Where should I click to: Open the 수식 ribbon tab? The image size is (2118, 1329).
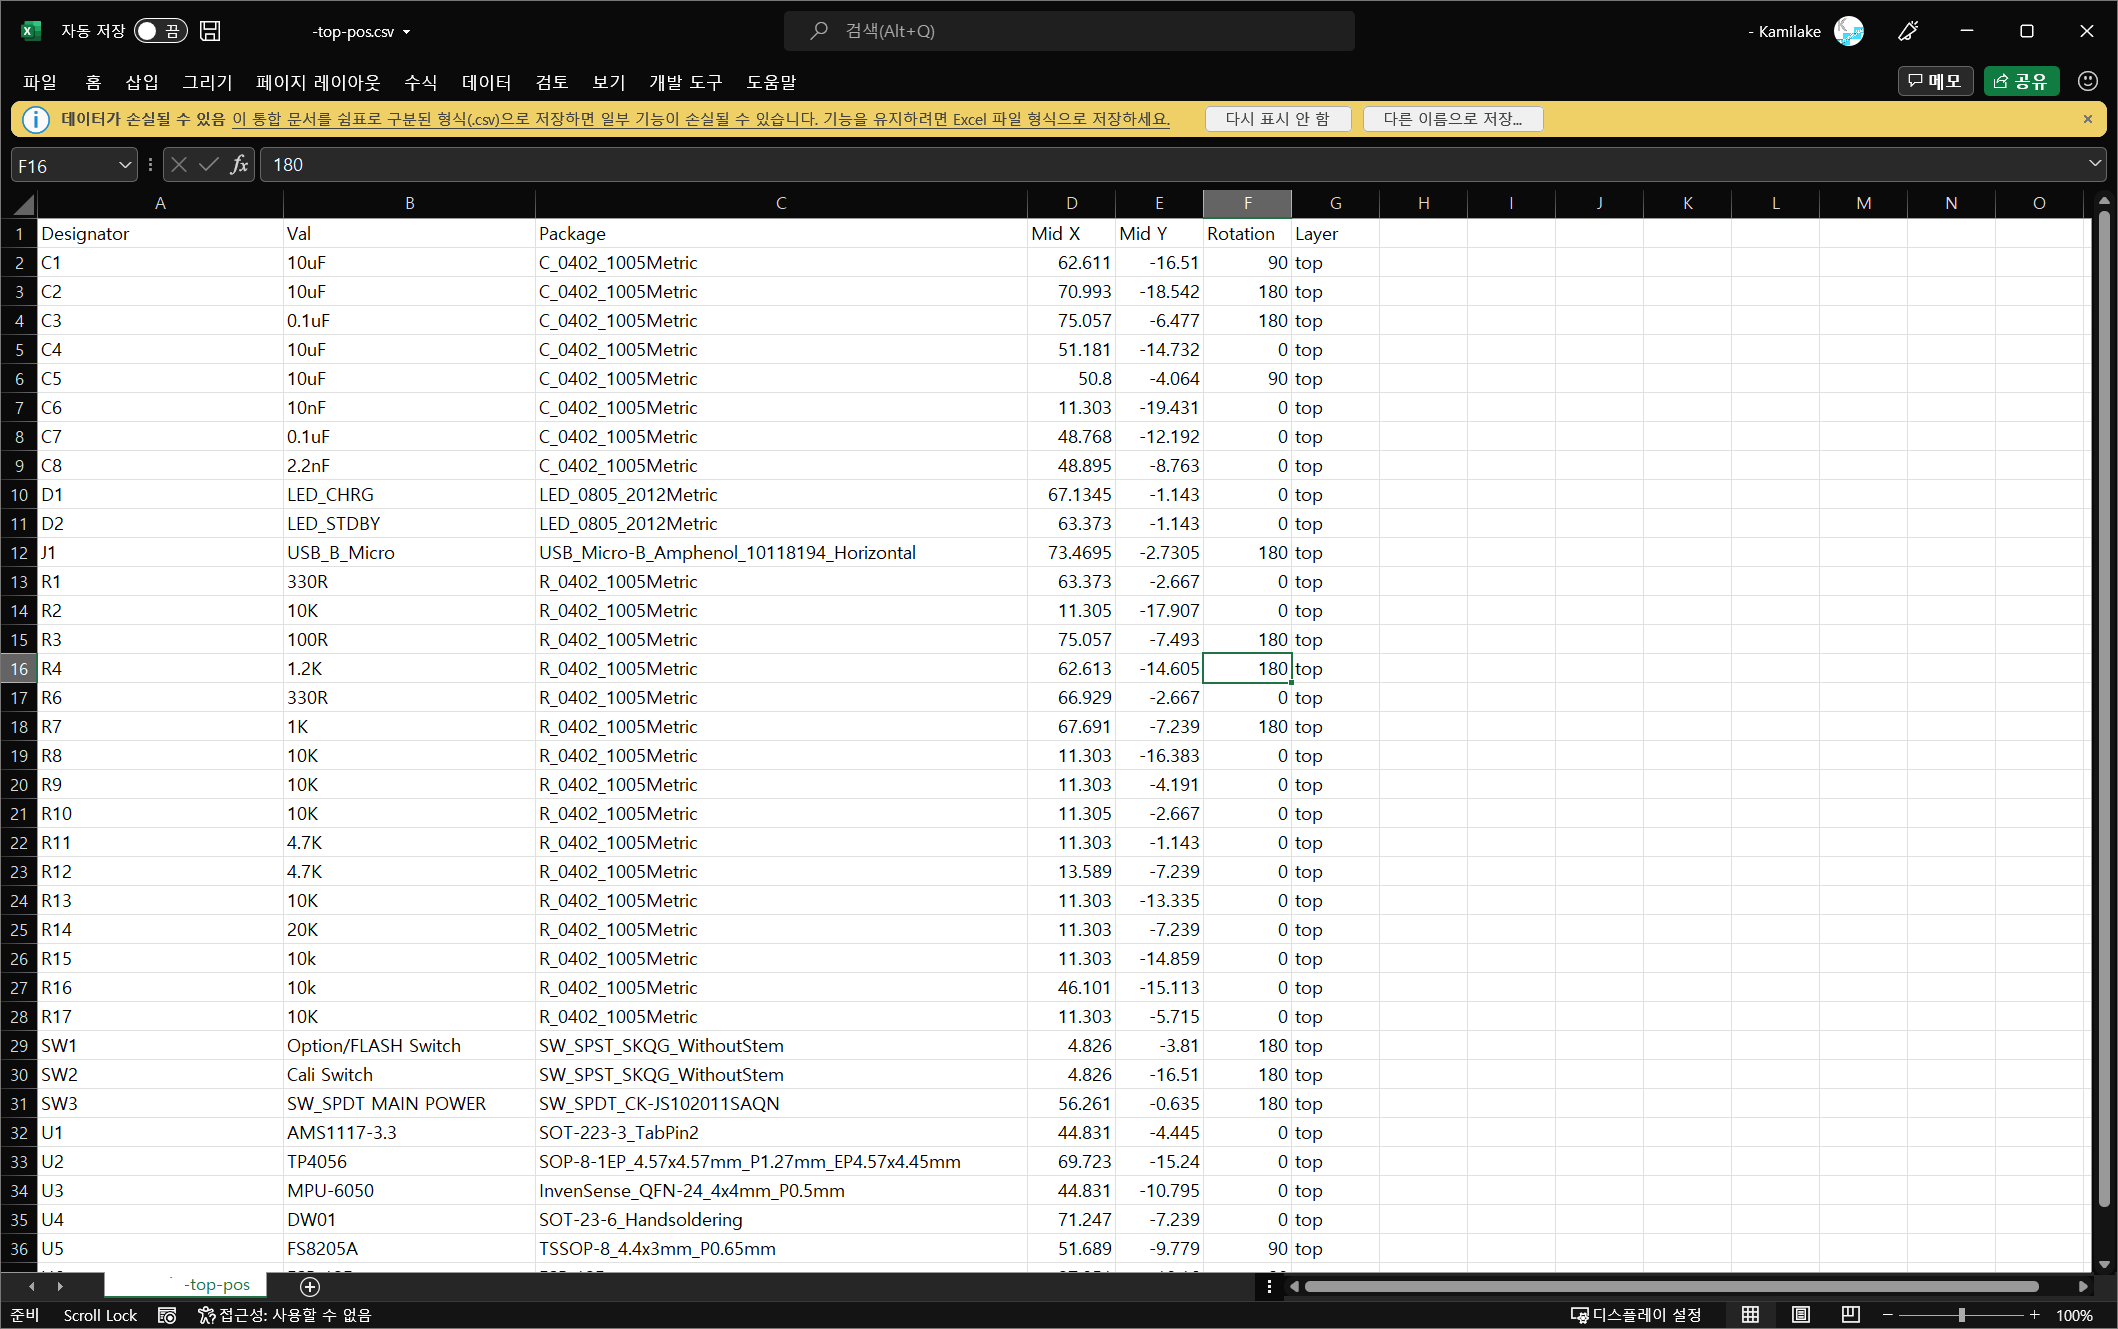[420, 82]
